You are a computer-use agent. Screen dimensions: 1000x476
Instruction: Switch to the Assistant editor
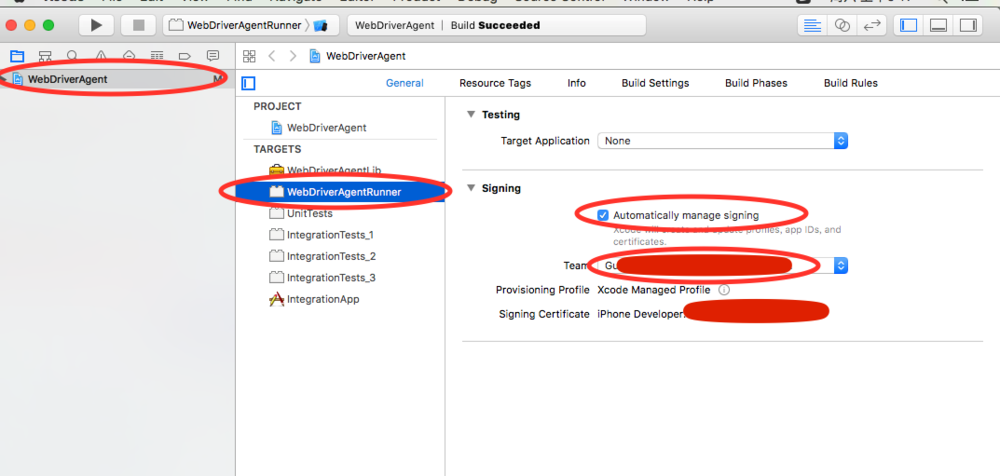click(x=842, y=26)
